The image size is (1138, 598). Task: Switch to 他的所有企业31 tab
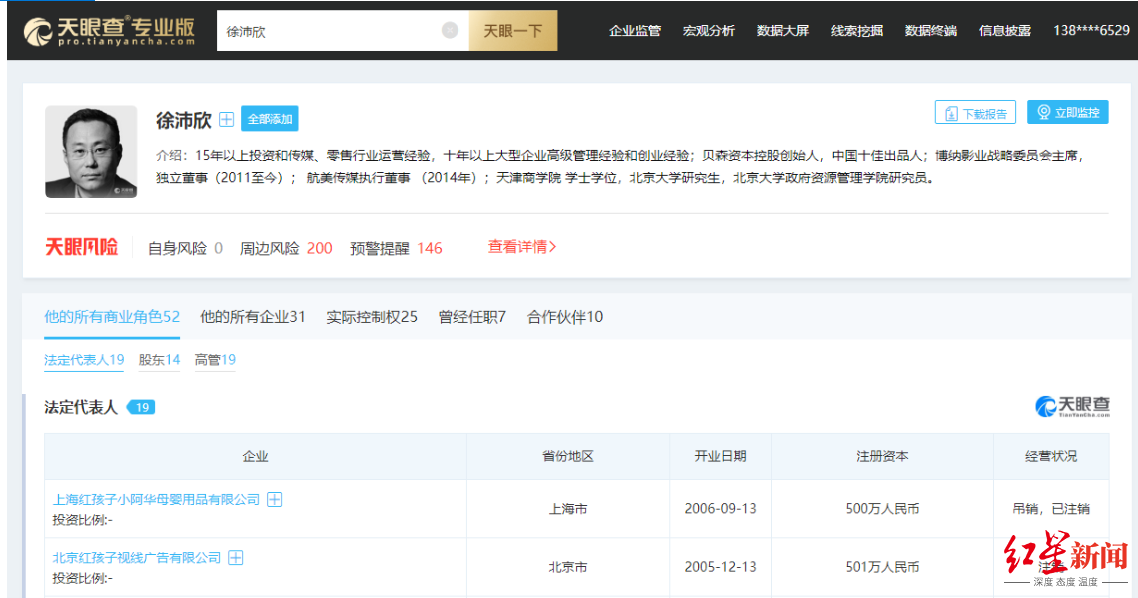(x=252, y=317)
